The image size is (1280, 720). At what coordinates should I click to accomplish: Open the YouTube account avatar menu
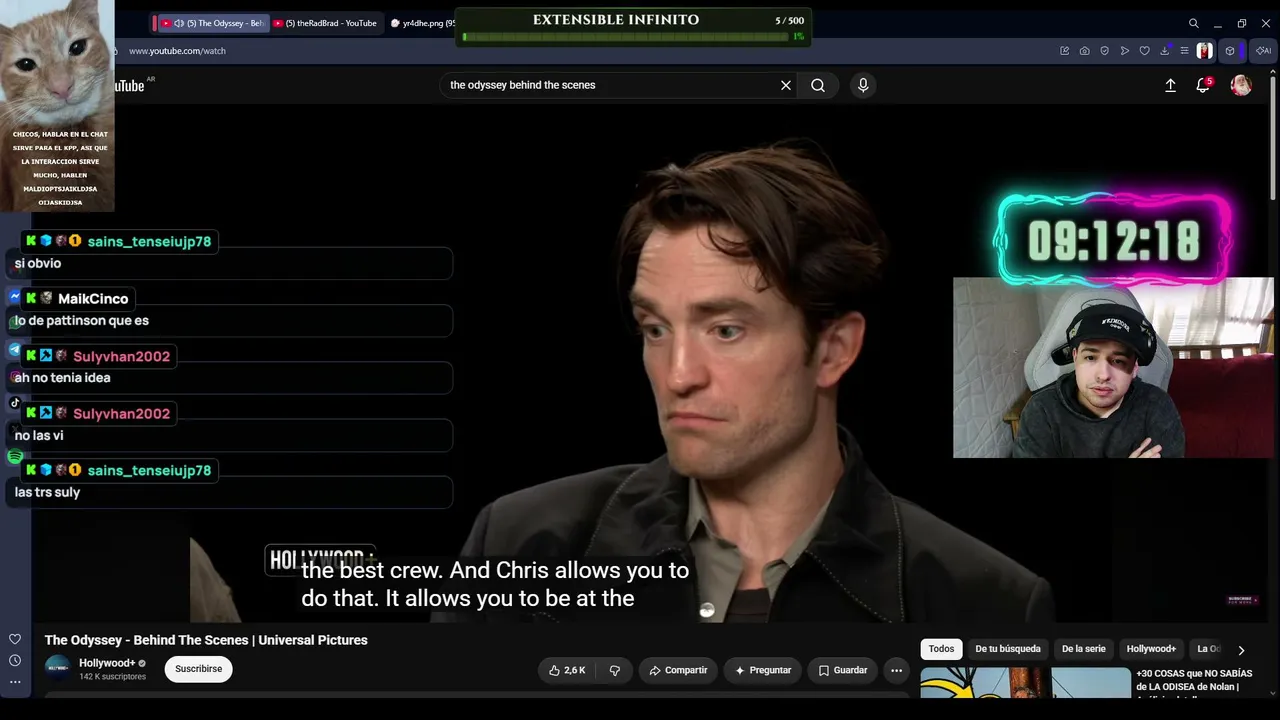click(x=1241, y=86)
